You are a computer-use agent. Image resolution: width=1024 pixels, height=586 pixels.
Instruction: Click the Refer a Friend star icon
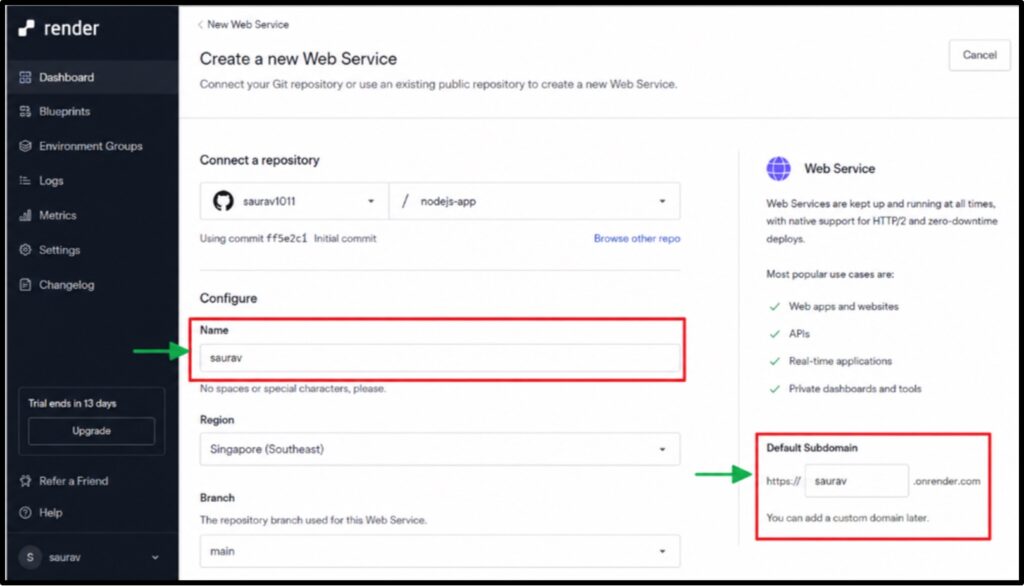25,481
